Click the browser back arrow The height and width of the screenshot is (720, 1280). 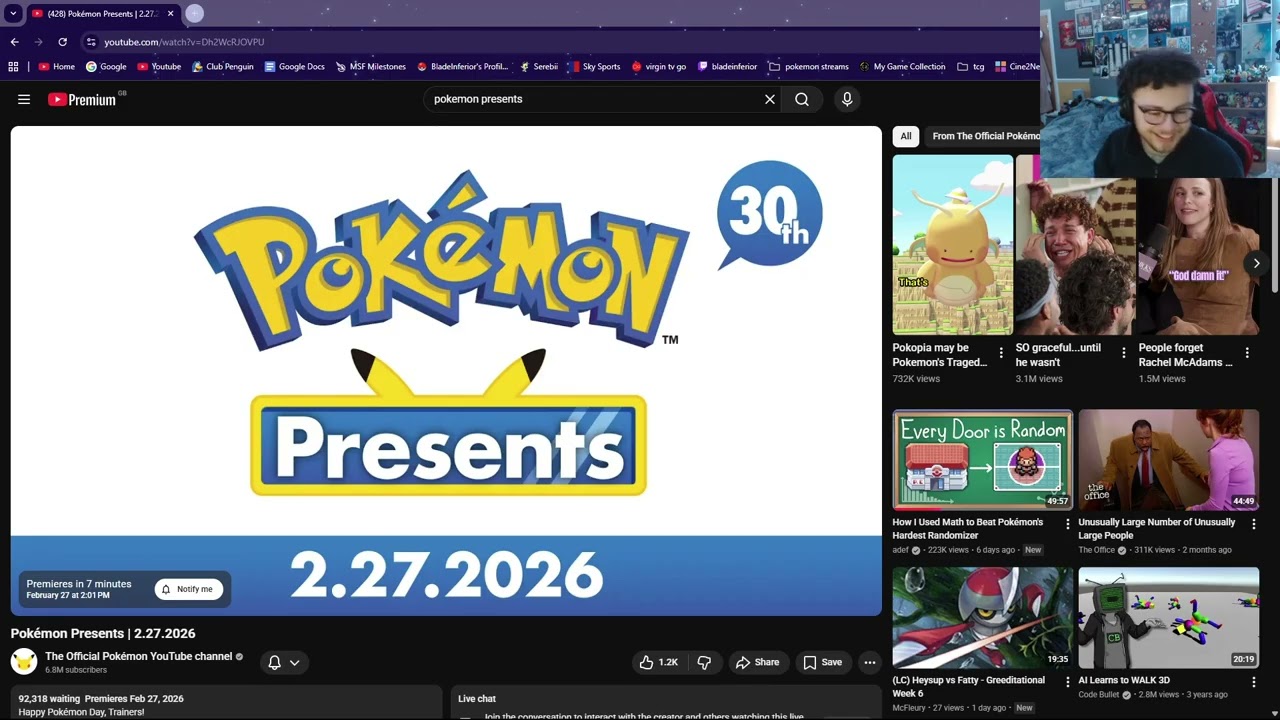pyautogui.click(x=14, y=42)
